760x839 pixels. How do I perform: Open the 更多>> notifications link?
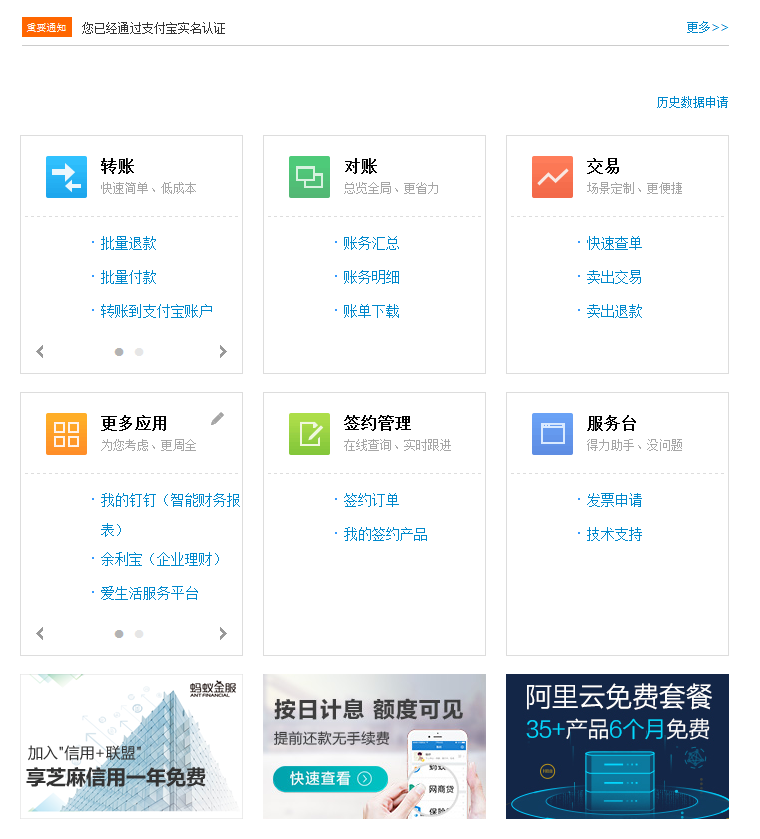[x=706, y=28]
